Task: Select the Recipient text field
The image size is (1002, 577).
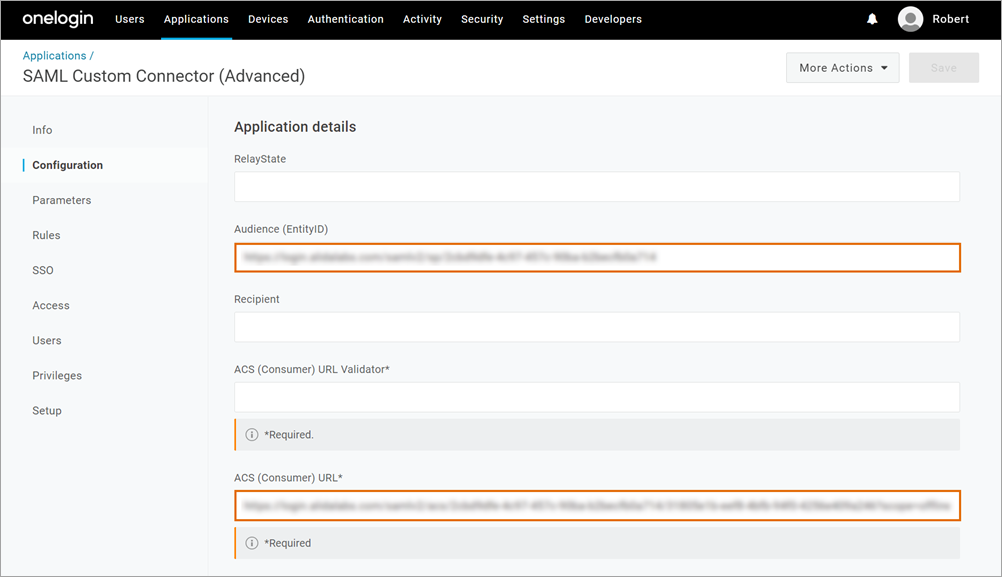Action: 596,327
